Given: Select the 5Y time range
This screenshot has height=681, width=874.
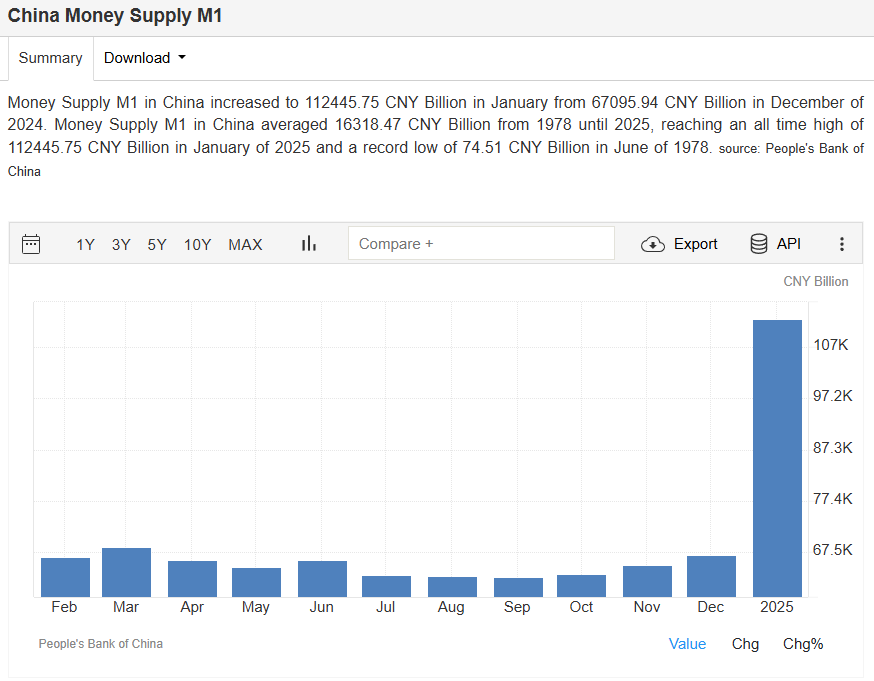Looking at the screenshot, I should [157, 245].
